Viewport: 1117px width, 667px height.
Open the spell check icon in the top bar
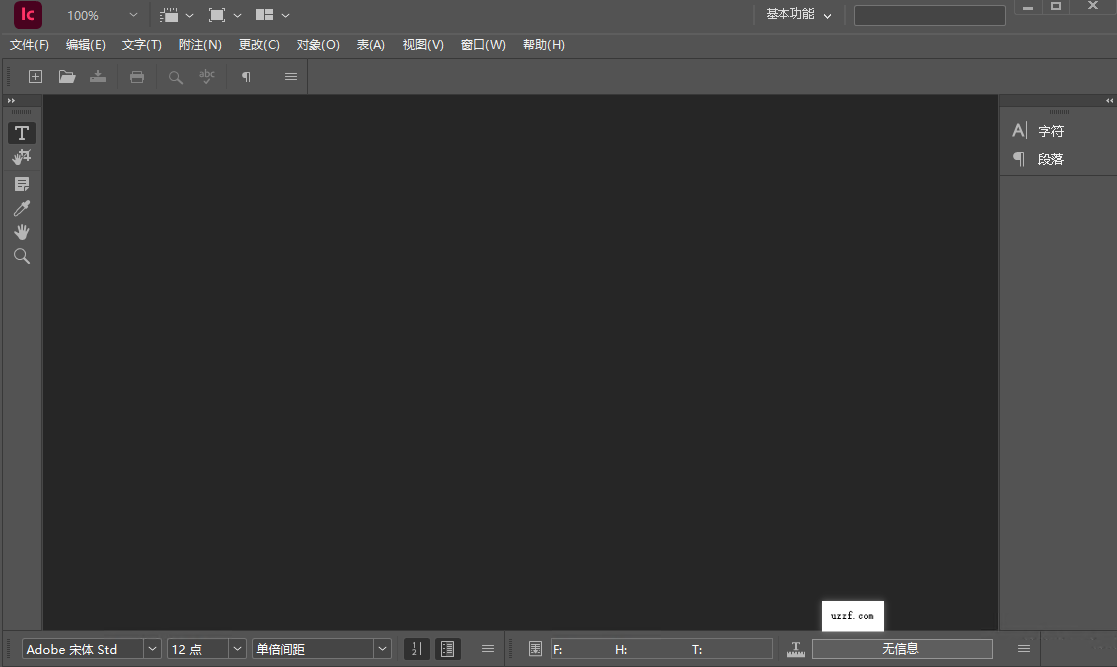coord(207,76)
